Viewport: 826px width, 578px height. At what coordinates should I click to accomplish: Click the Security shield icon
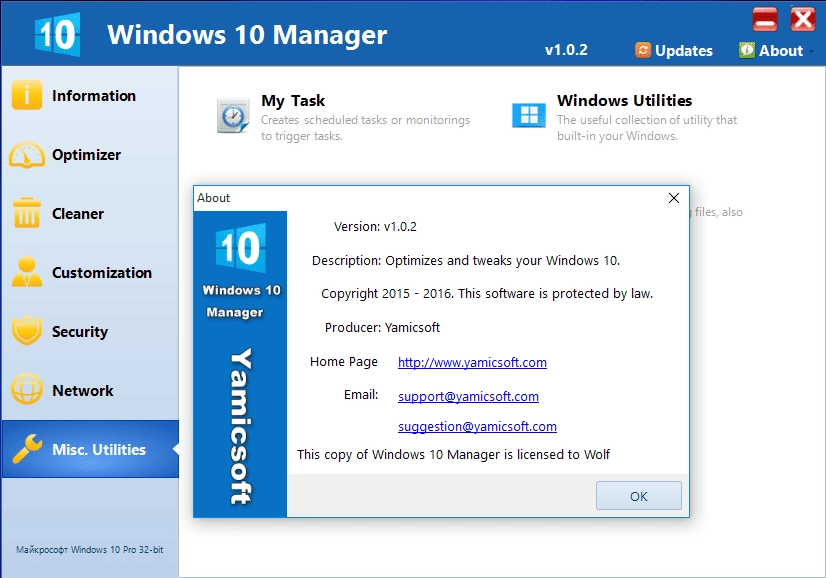click(x=26, y=331)
